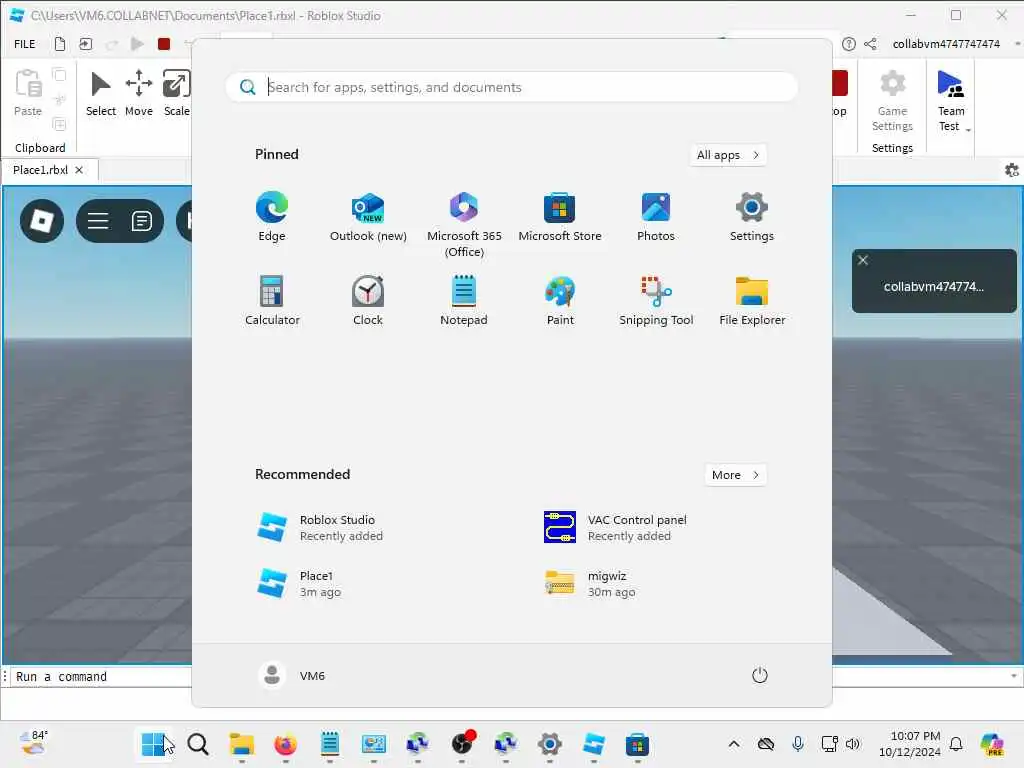Open Microsoft Store from pinned apps
The width and height of the screenshot is (1024, 768).
point(560,217)
